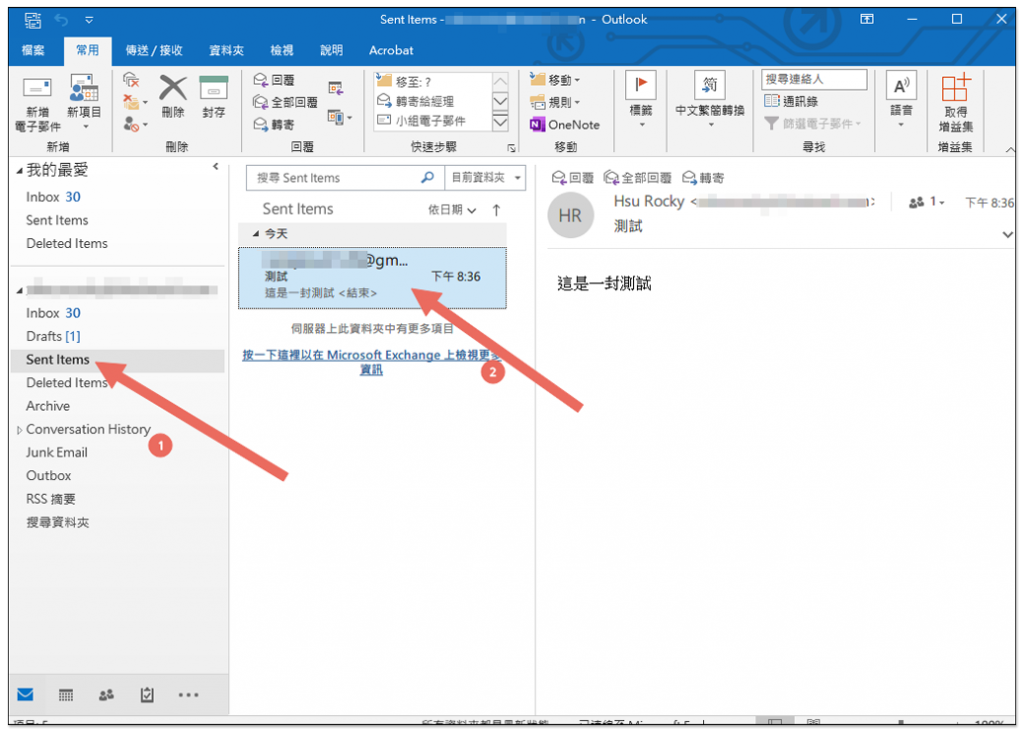
Task: Open the clean up conversation icon menu
Action: point(135,102)
